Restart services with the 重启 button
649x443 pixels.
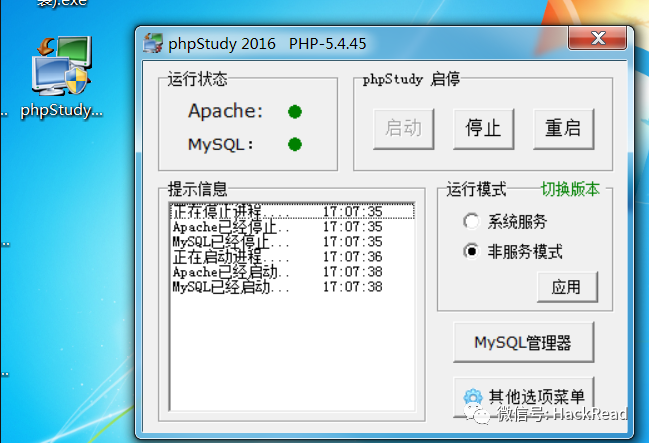coord(563,129)
